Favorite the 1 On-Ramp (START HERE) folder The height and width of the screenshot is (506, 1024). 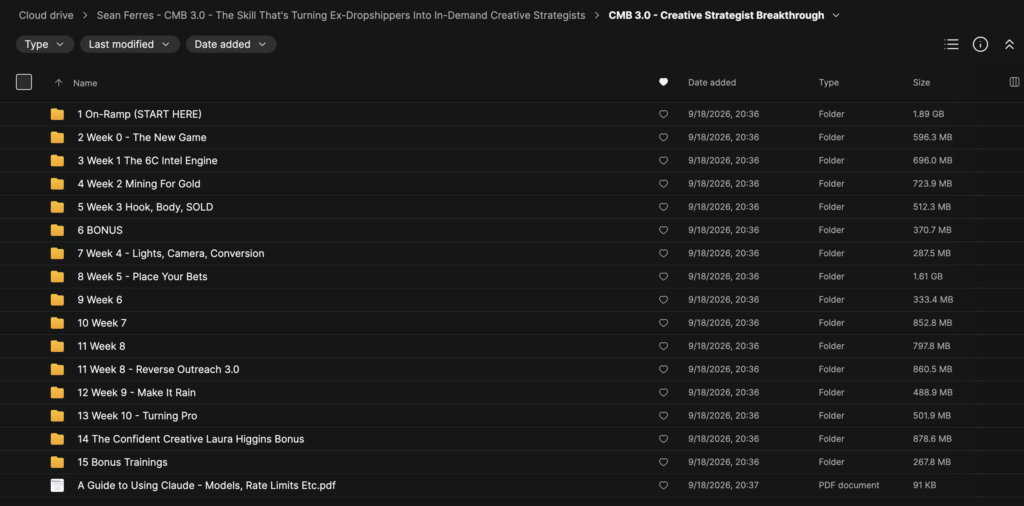tap(664, 114)
